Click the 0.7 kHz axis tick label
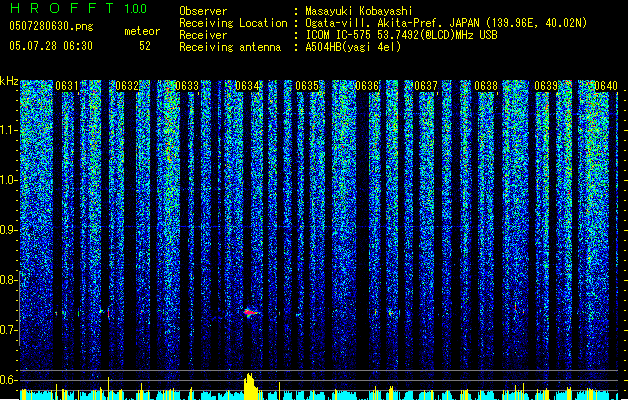This screenshot has width=629, height=400. coord(7,330)
